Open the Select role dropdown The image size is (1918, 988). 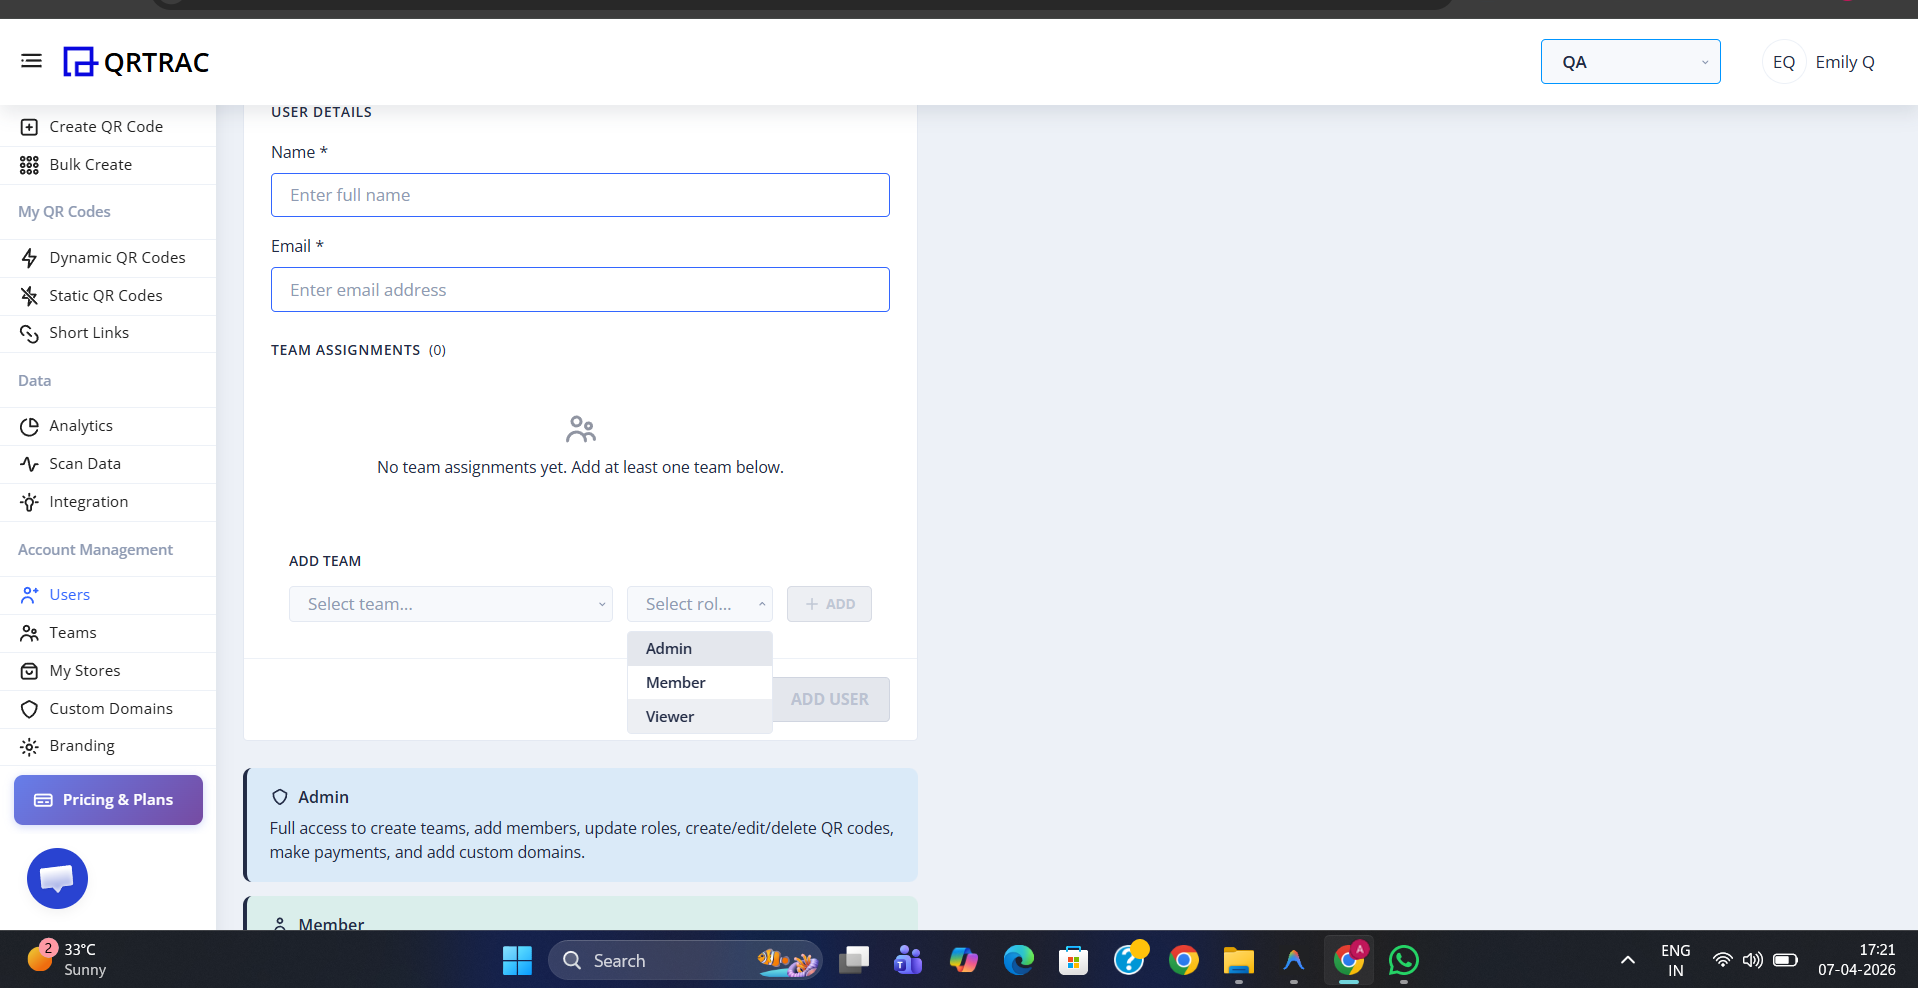click(x=699, y=603)
